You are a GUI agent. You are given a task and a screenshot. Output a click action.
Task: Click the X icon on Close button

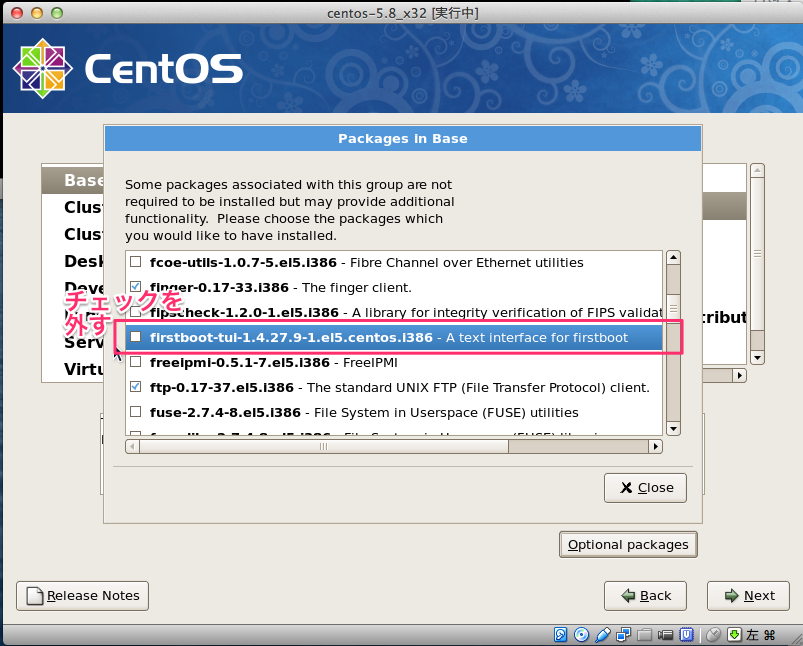(x=626, y=487)
